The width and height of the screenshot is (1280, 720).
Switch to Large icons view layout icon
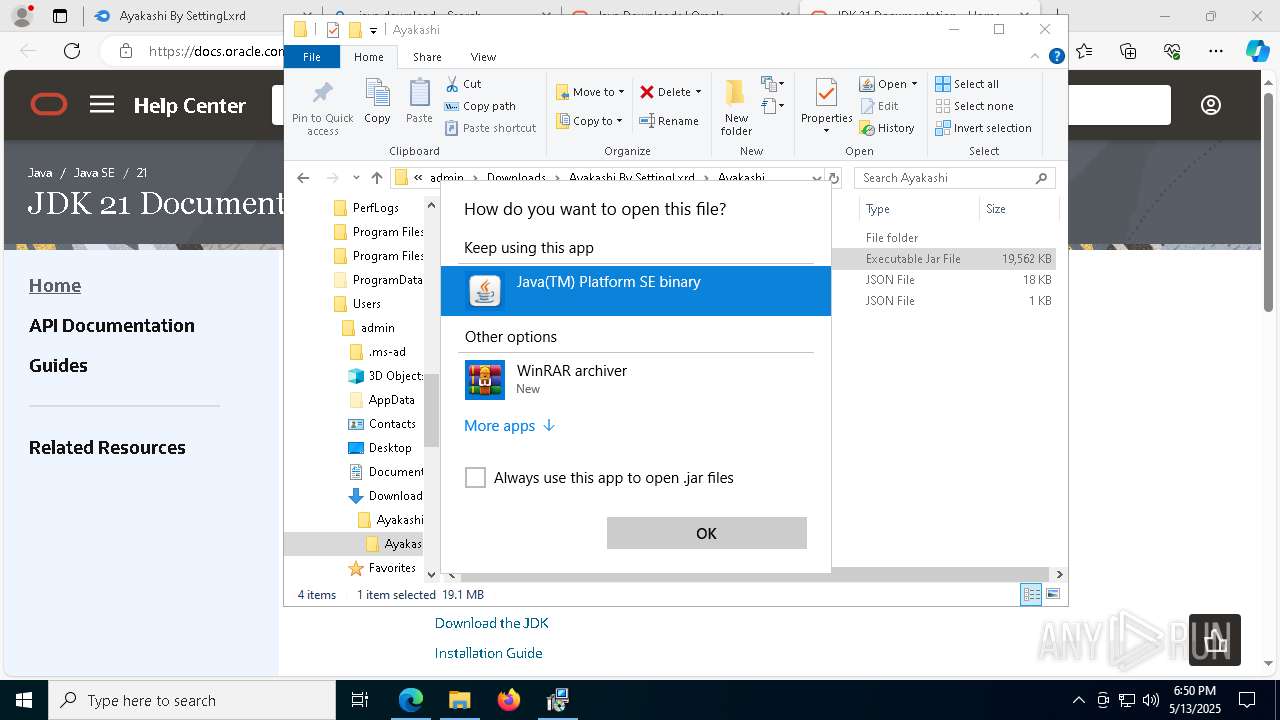pyautogui.click(x=1052, y=595)
